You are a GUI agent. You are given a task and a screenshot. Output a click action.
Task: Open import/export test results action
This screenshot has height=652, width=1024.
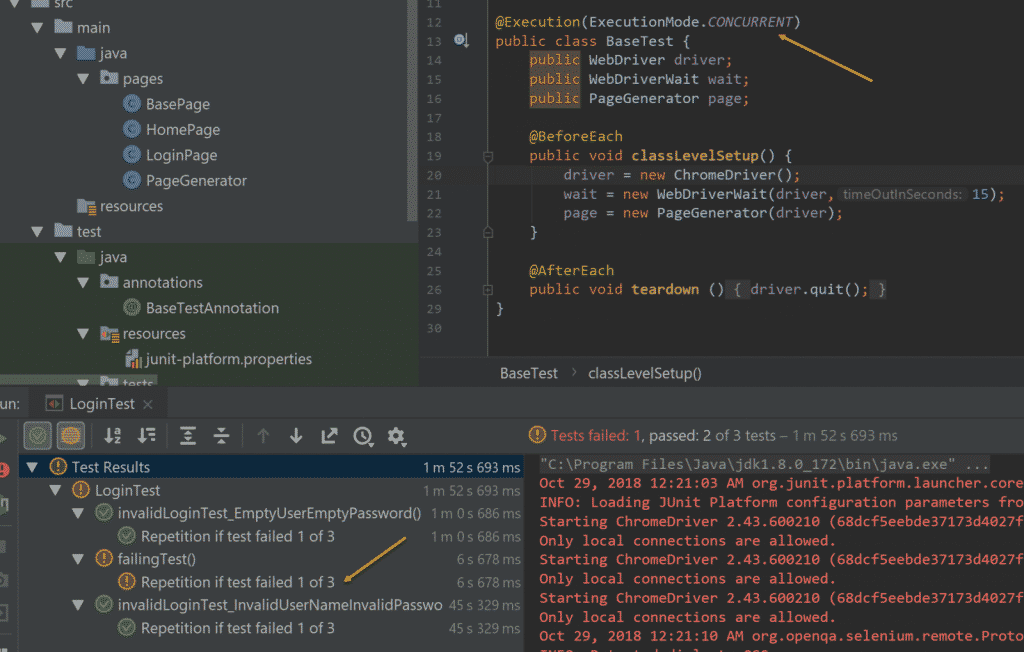328,436
